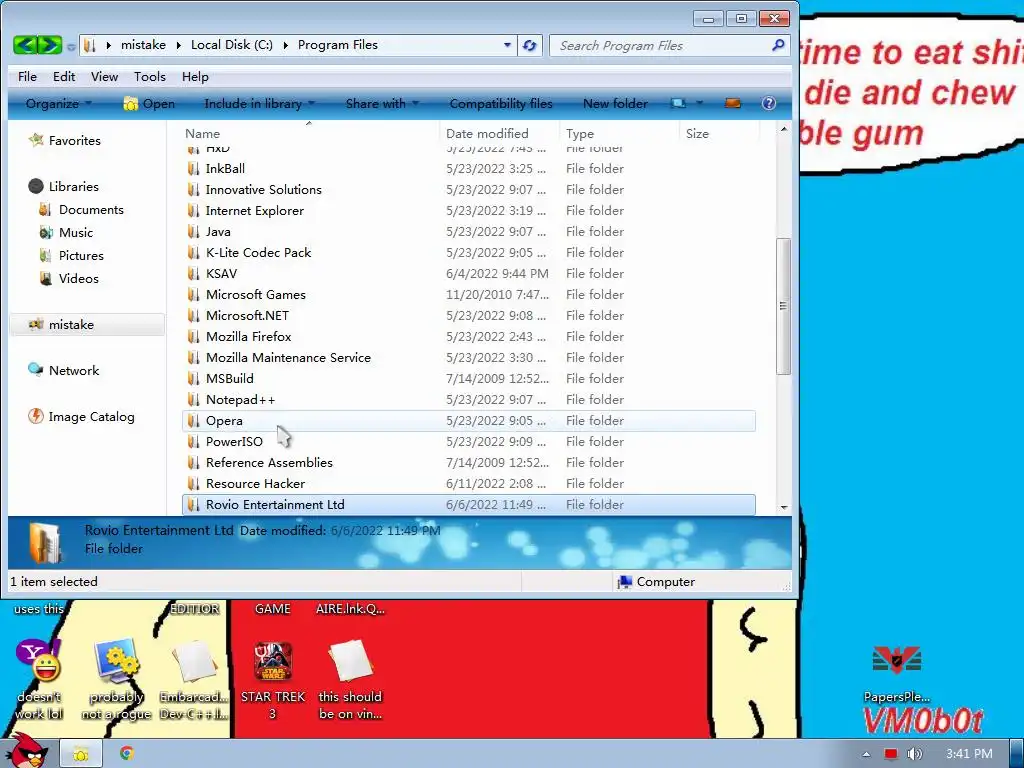The image size is (1024, 768).
Task: Click the KSAV folder icon
Action: pyautogui.click(x=193, y=273)
